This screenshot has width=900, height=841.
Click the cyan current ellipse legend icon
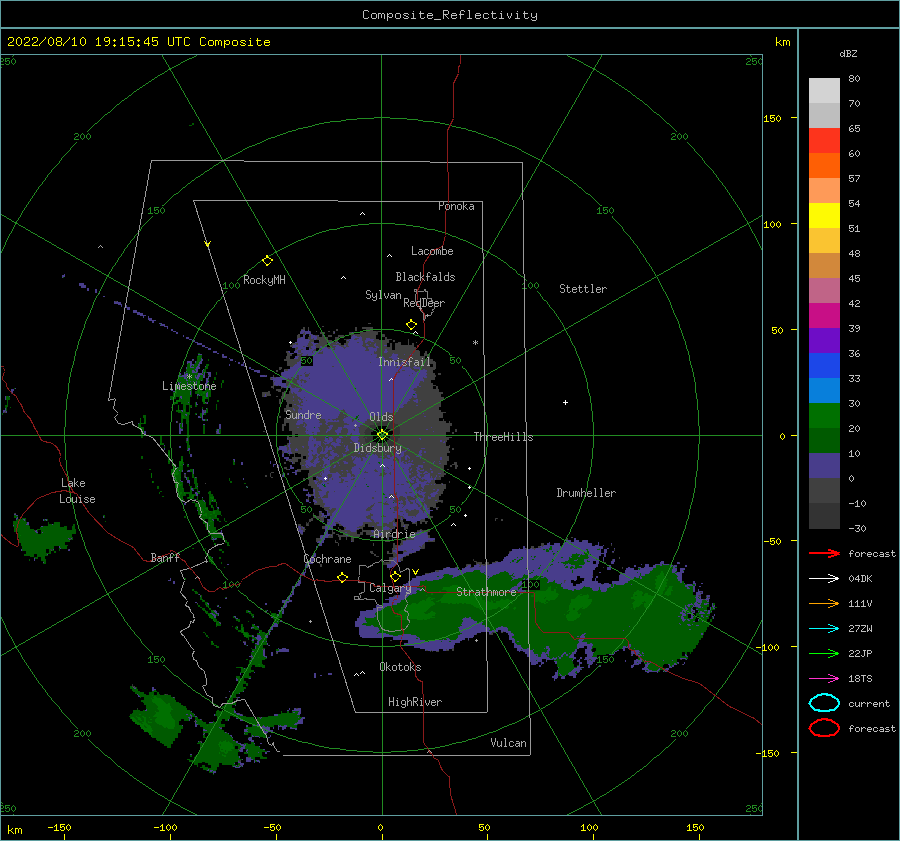click(x=824, y=703)
